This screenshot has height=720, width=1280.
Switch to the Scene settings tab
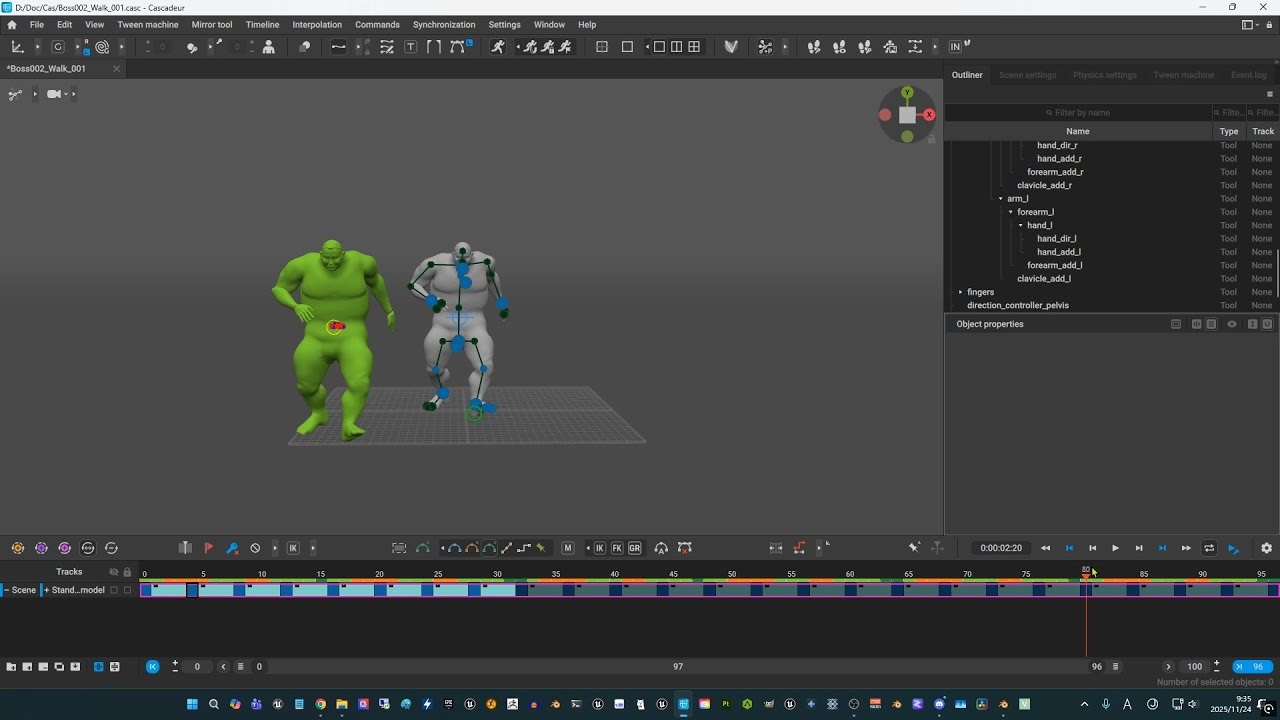[x=1027, y=75]
